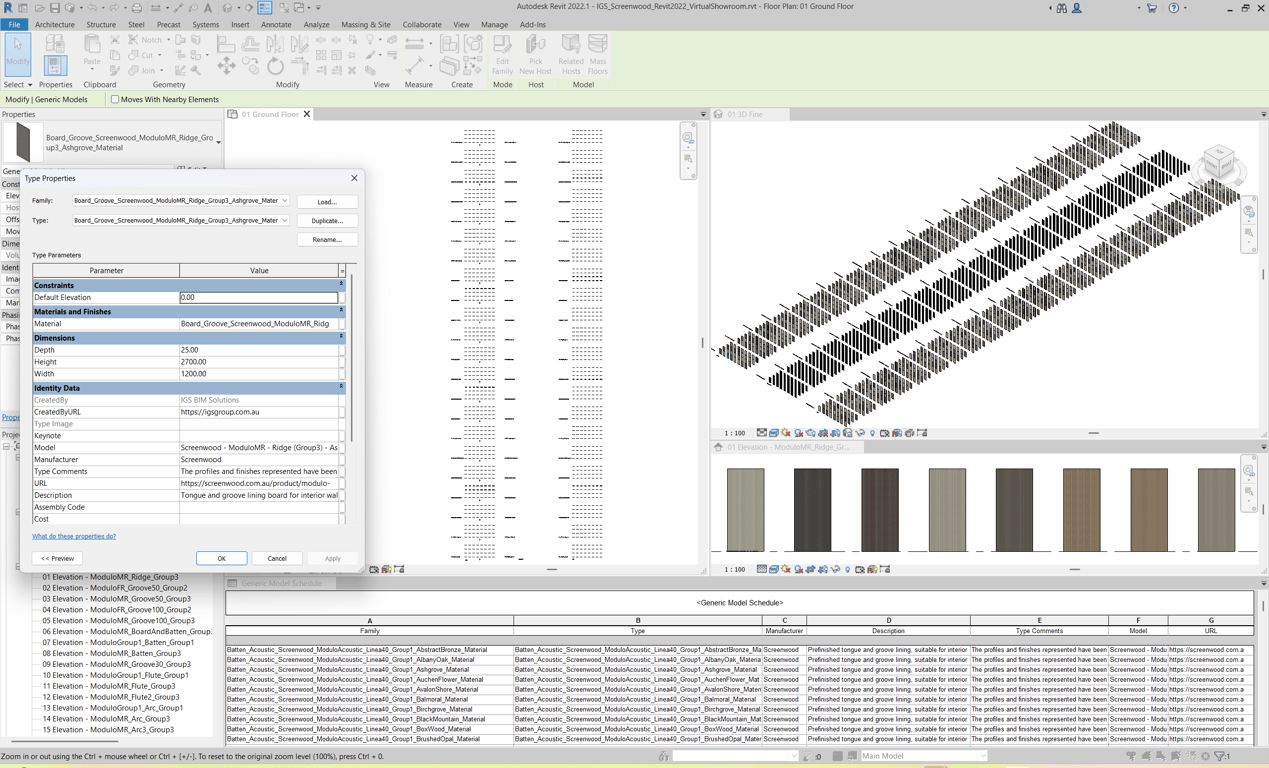Click the Move tool in Modify panel
The image size is (1269, 768).
tap(226, 67)
